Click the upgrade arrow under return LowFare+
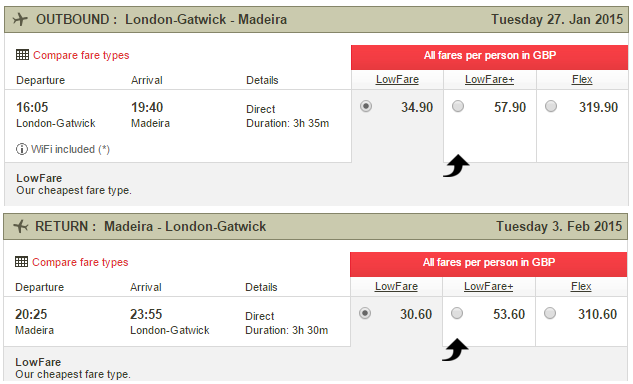This screenshot has height=384, width=633. [455, 350]
